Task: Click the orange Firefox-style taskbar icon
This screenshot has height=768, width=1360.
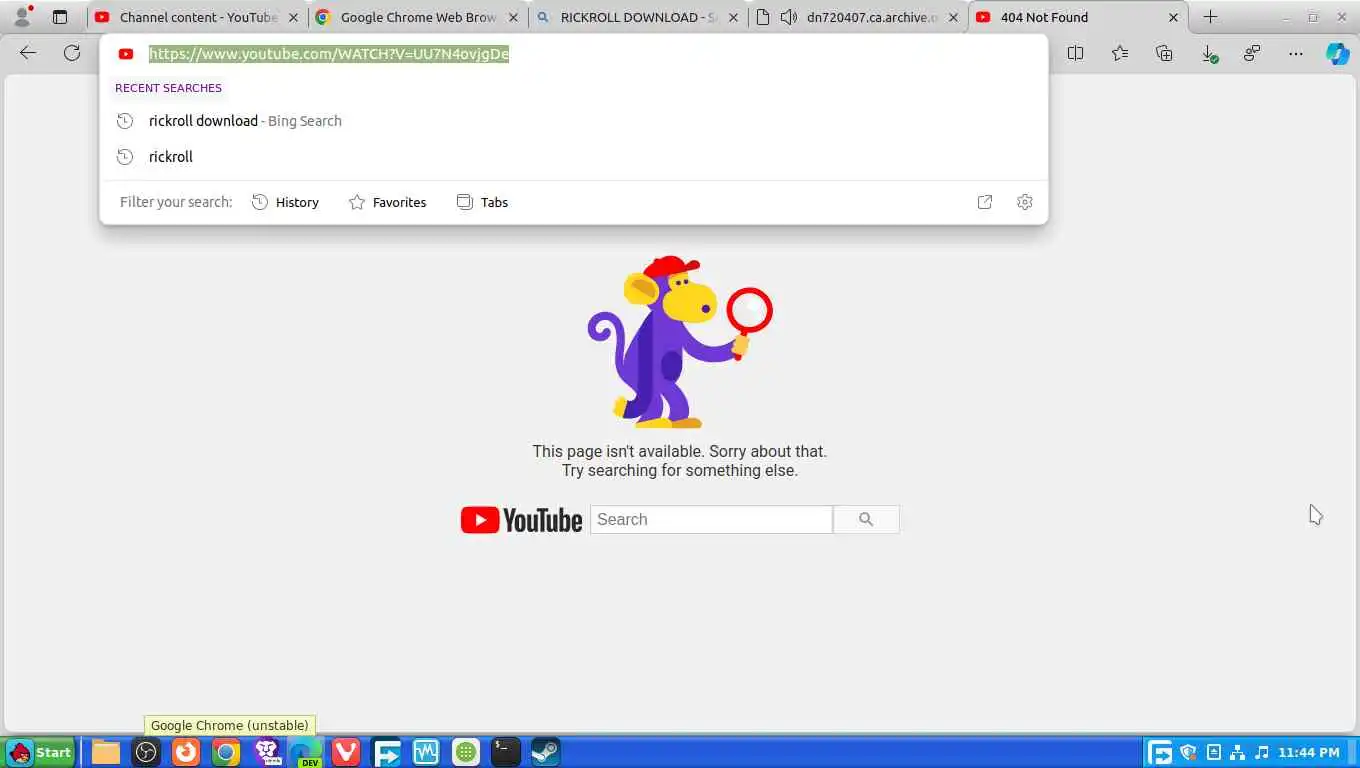Action: [x=186, y=752]
